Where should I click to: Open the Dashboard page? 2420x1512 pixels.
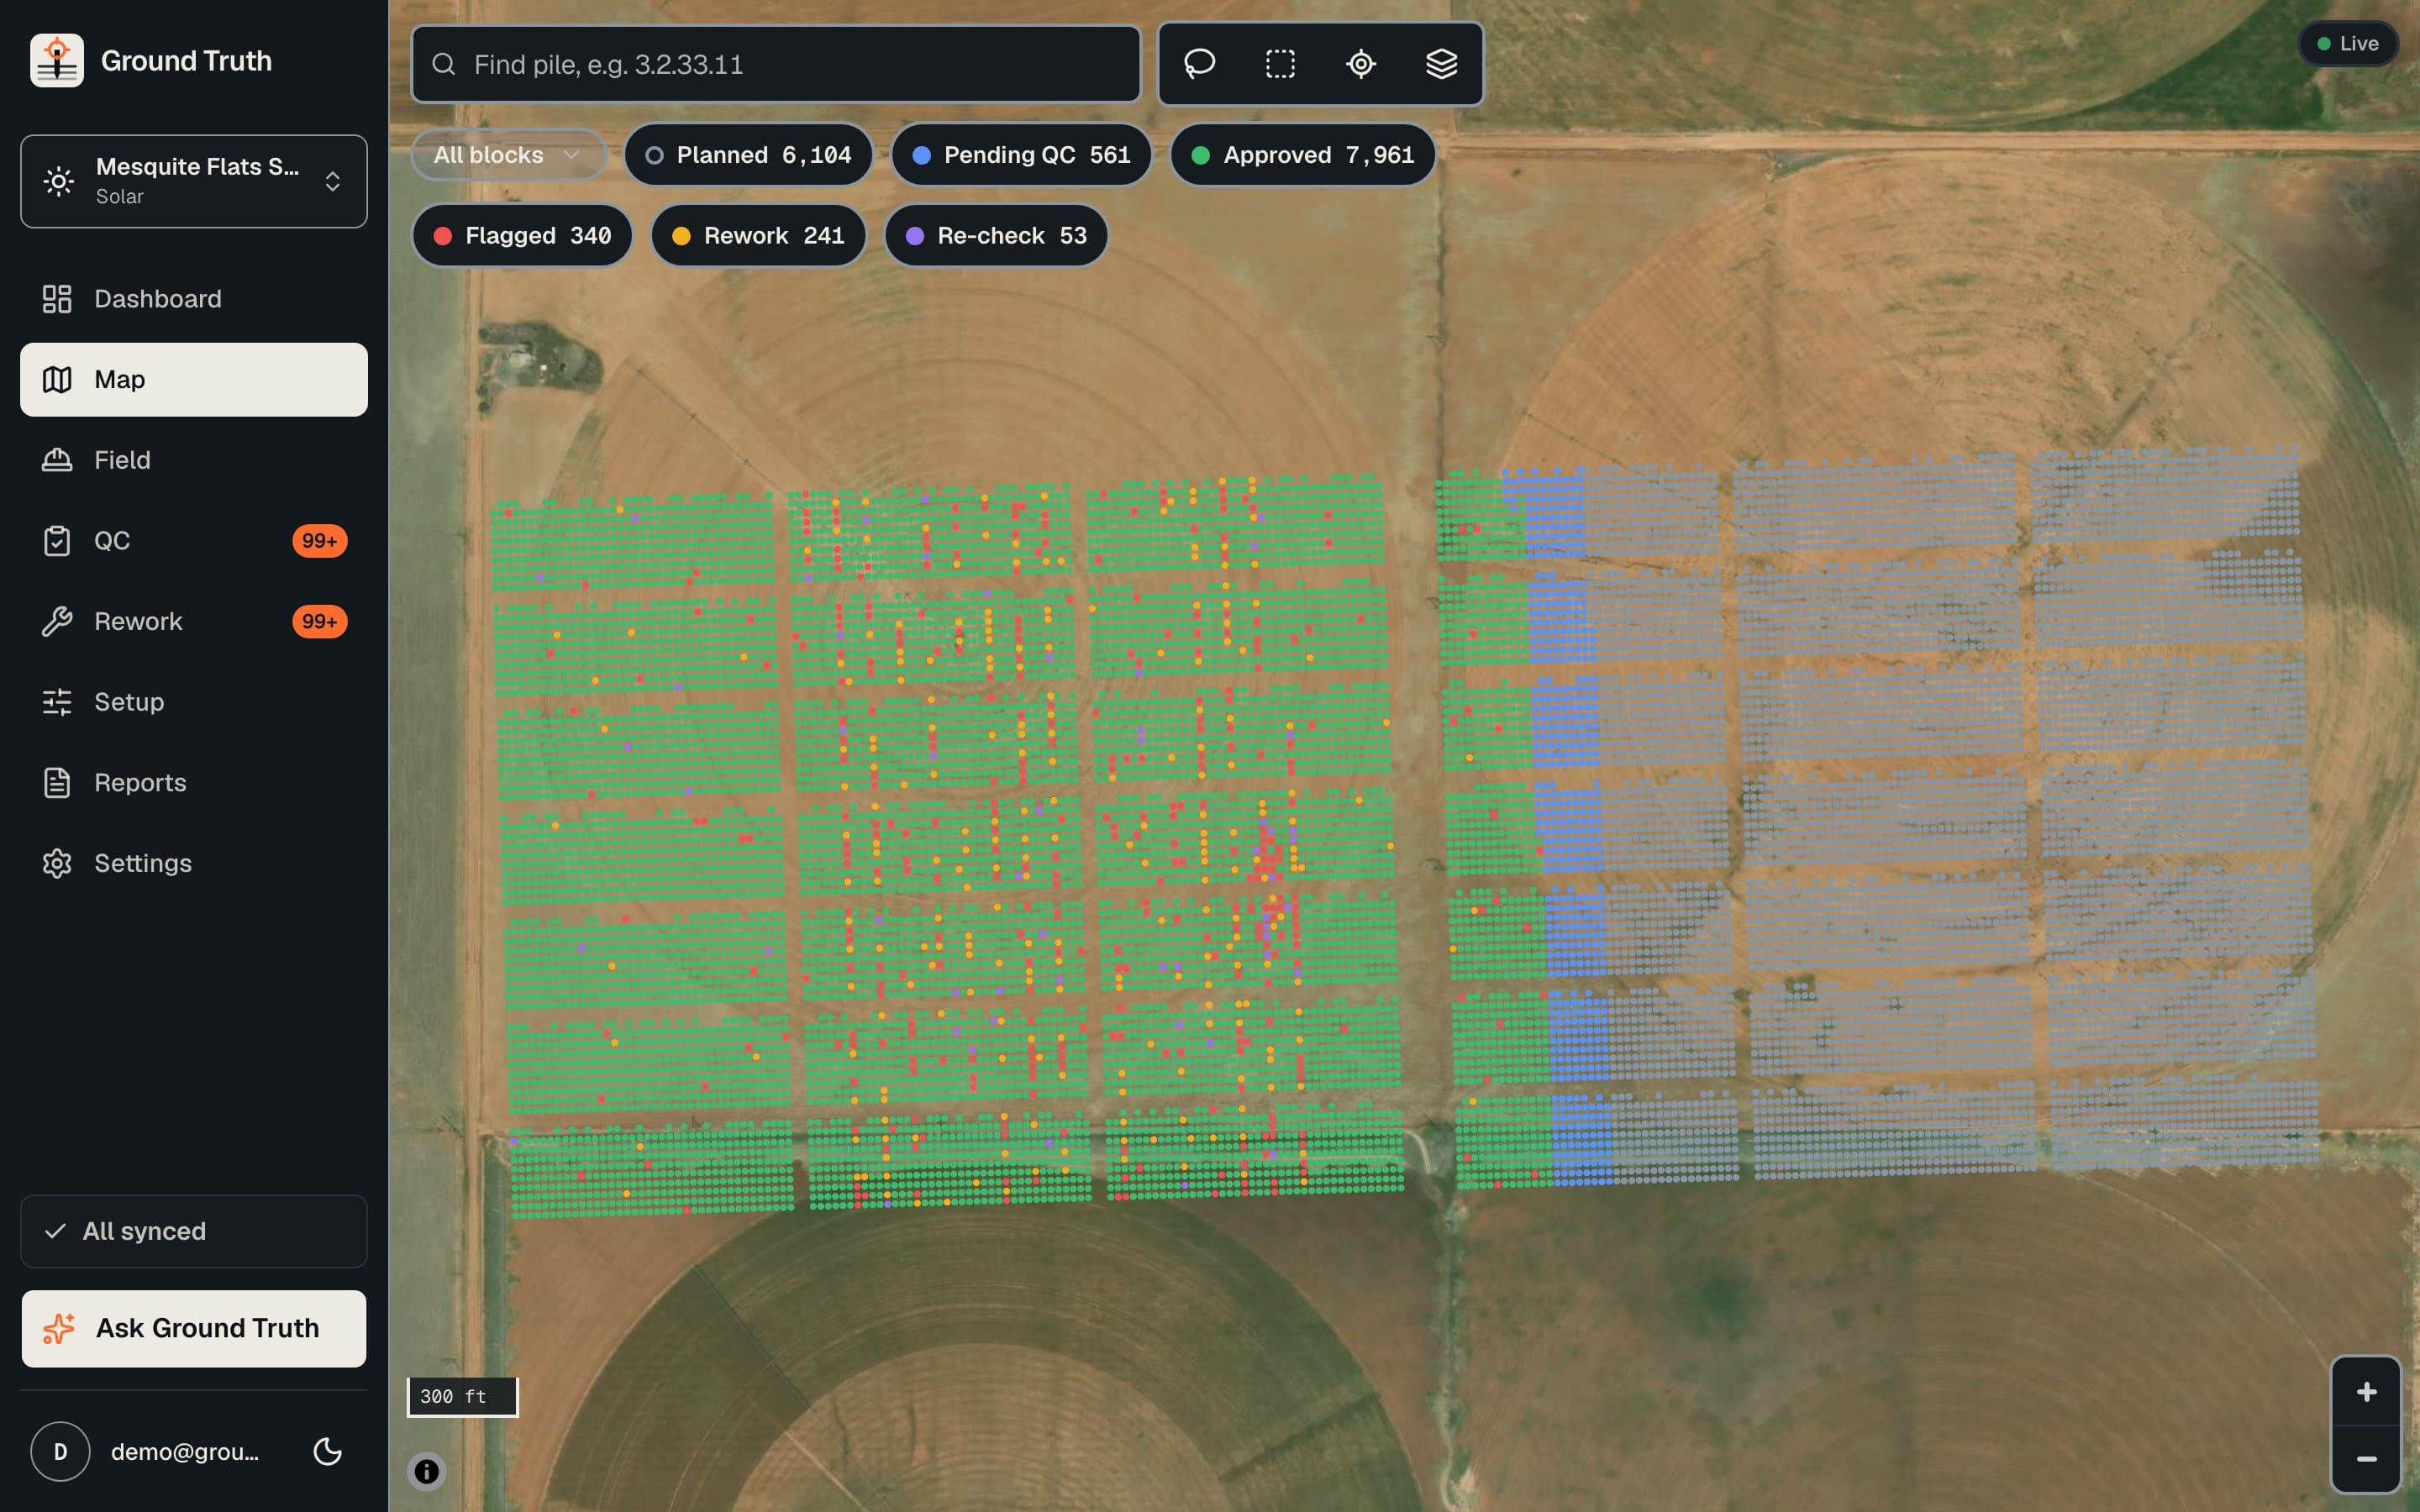point(194,299)
